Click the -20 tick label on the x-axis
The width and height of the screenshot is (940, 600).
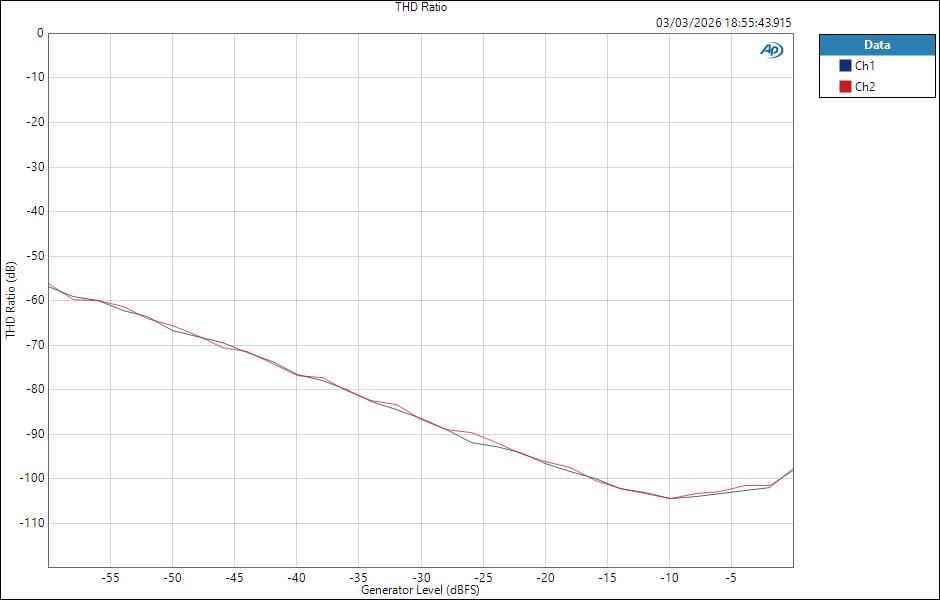click(545, 578)
